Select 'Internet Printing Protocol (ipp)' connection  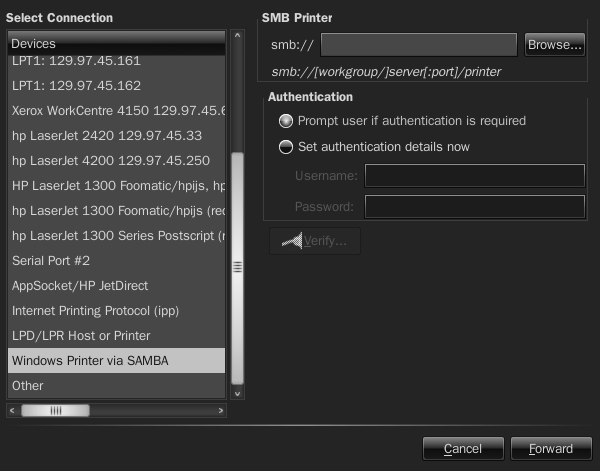coord(116,311)
